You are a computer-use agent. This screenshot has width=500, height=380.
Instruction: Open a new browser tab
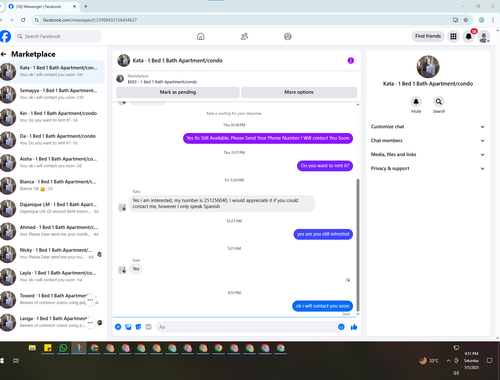point(86,6)
